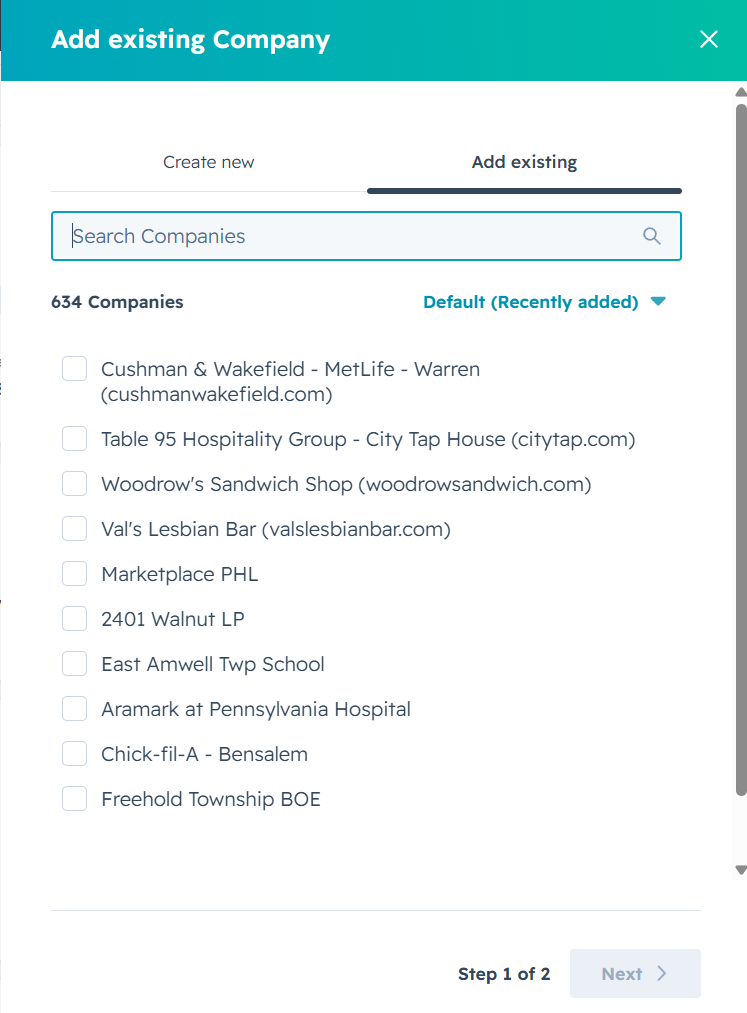Viewport: 747px width, 1013px height.
Task: Expand sorting via the teal caret arrow
Action: point(658,301)
